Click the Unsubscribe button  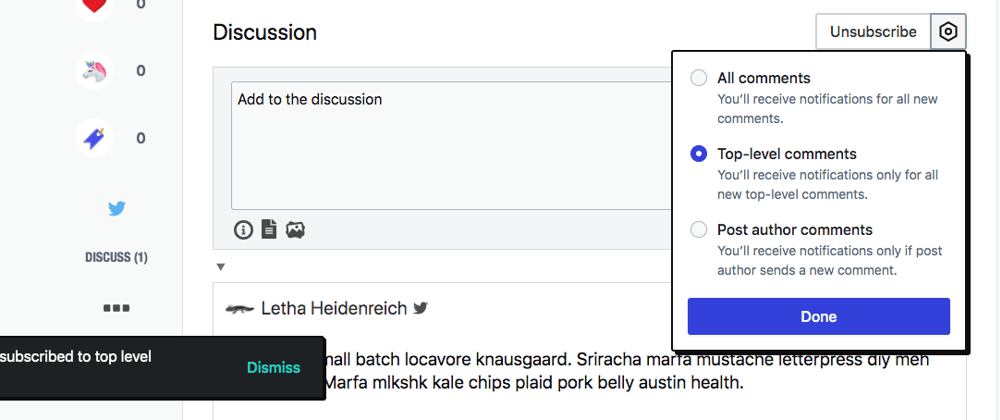[x=873, y=31]
